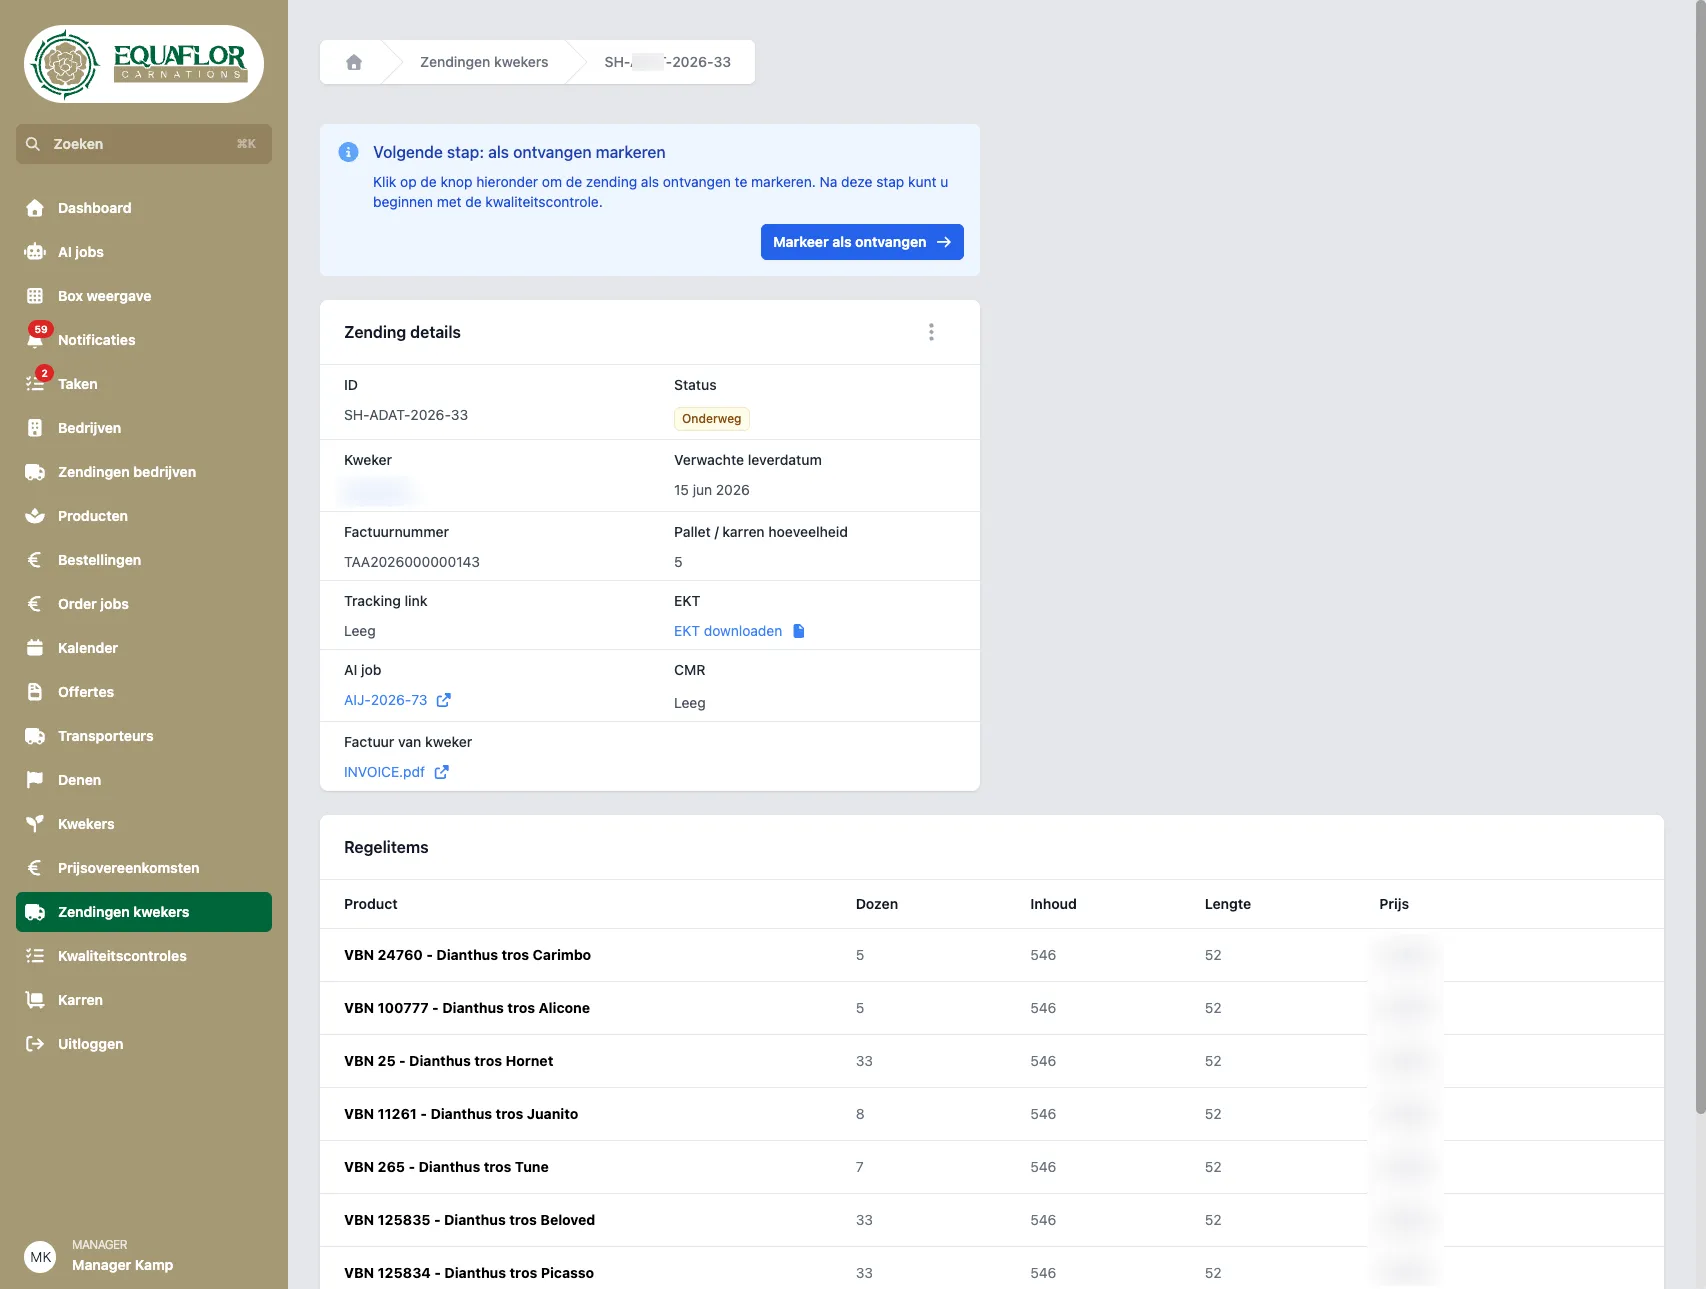Select active Zendingen kwekers menu item
Screen dimensions: 1706x1289
[144, 912]
